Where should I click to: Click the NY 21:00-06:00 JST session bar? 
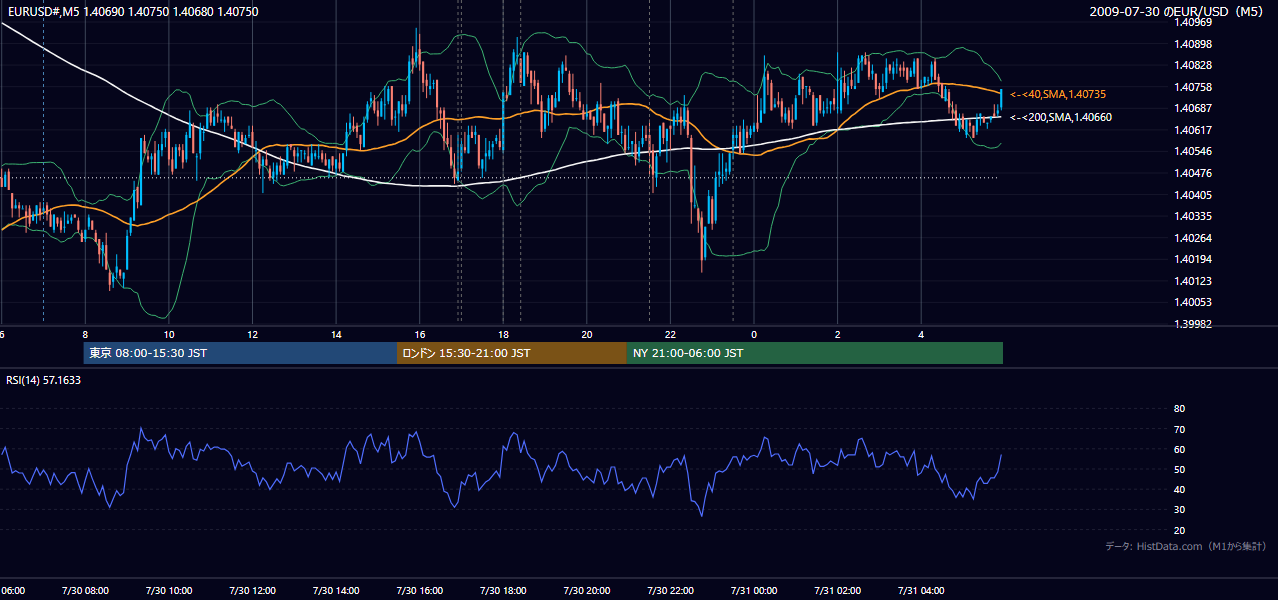(815, 353)
